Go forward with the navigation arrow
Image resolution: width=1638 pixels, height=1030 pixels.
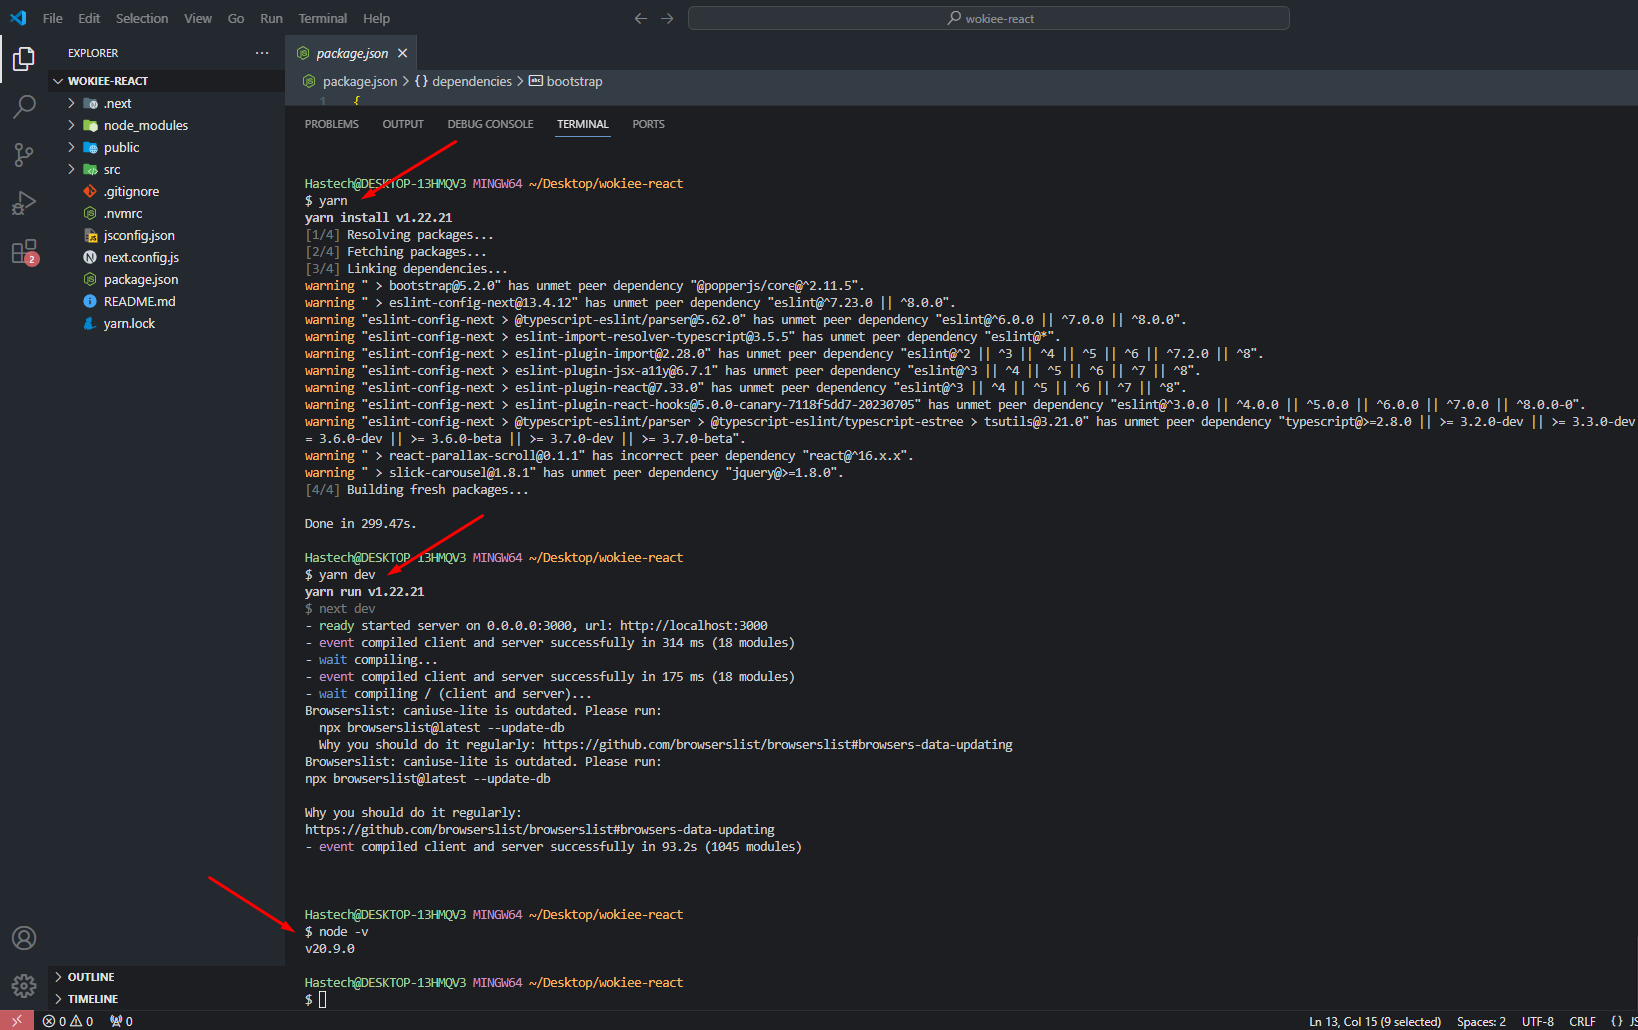tap(667, 18)
